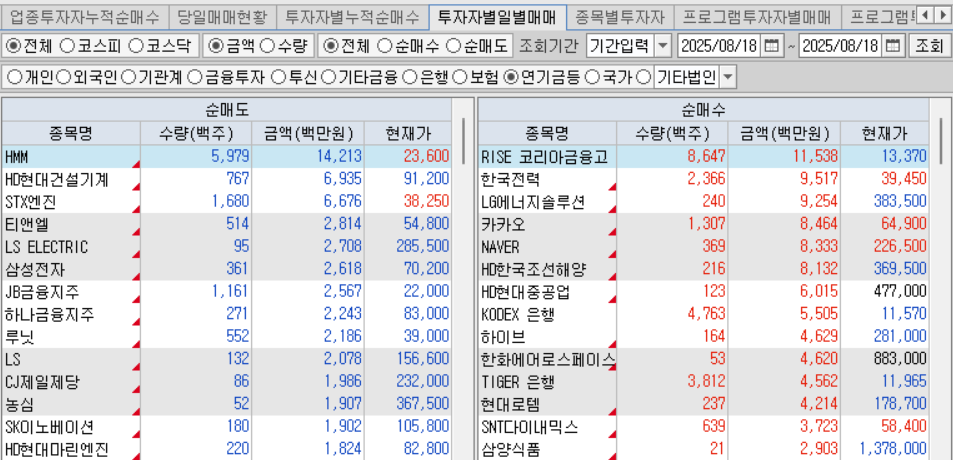Click the end date input field
953x460 pixels.
pos(842,46)
